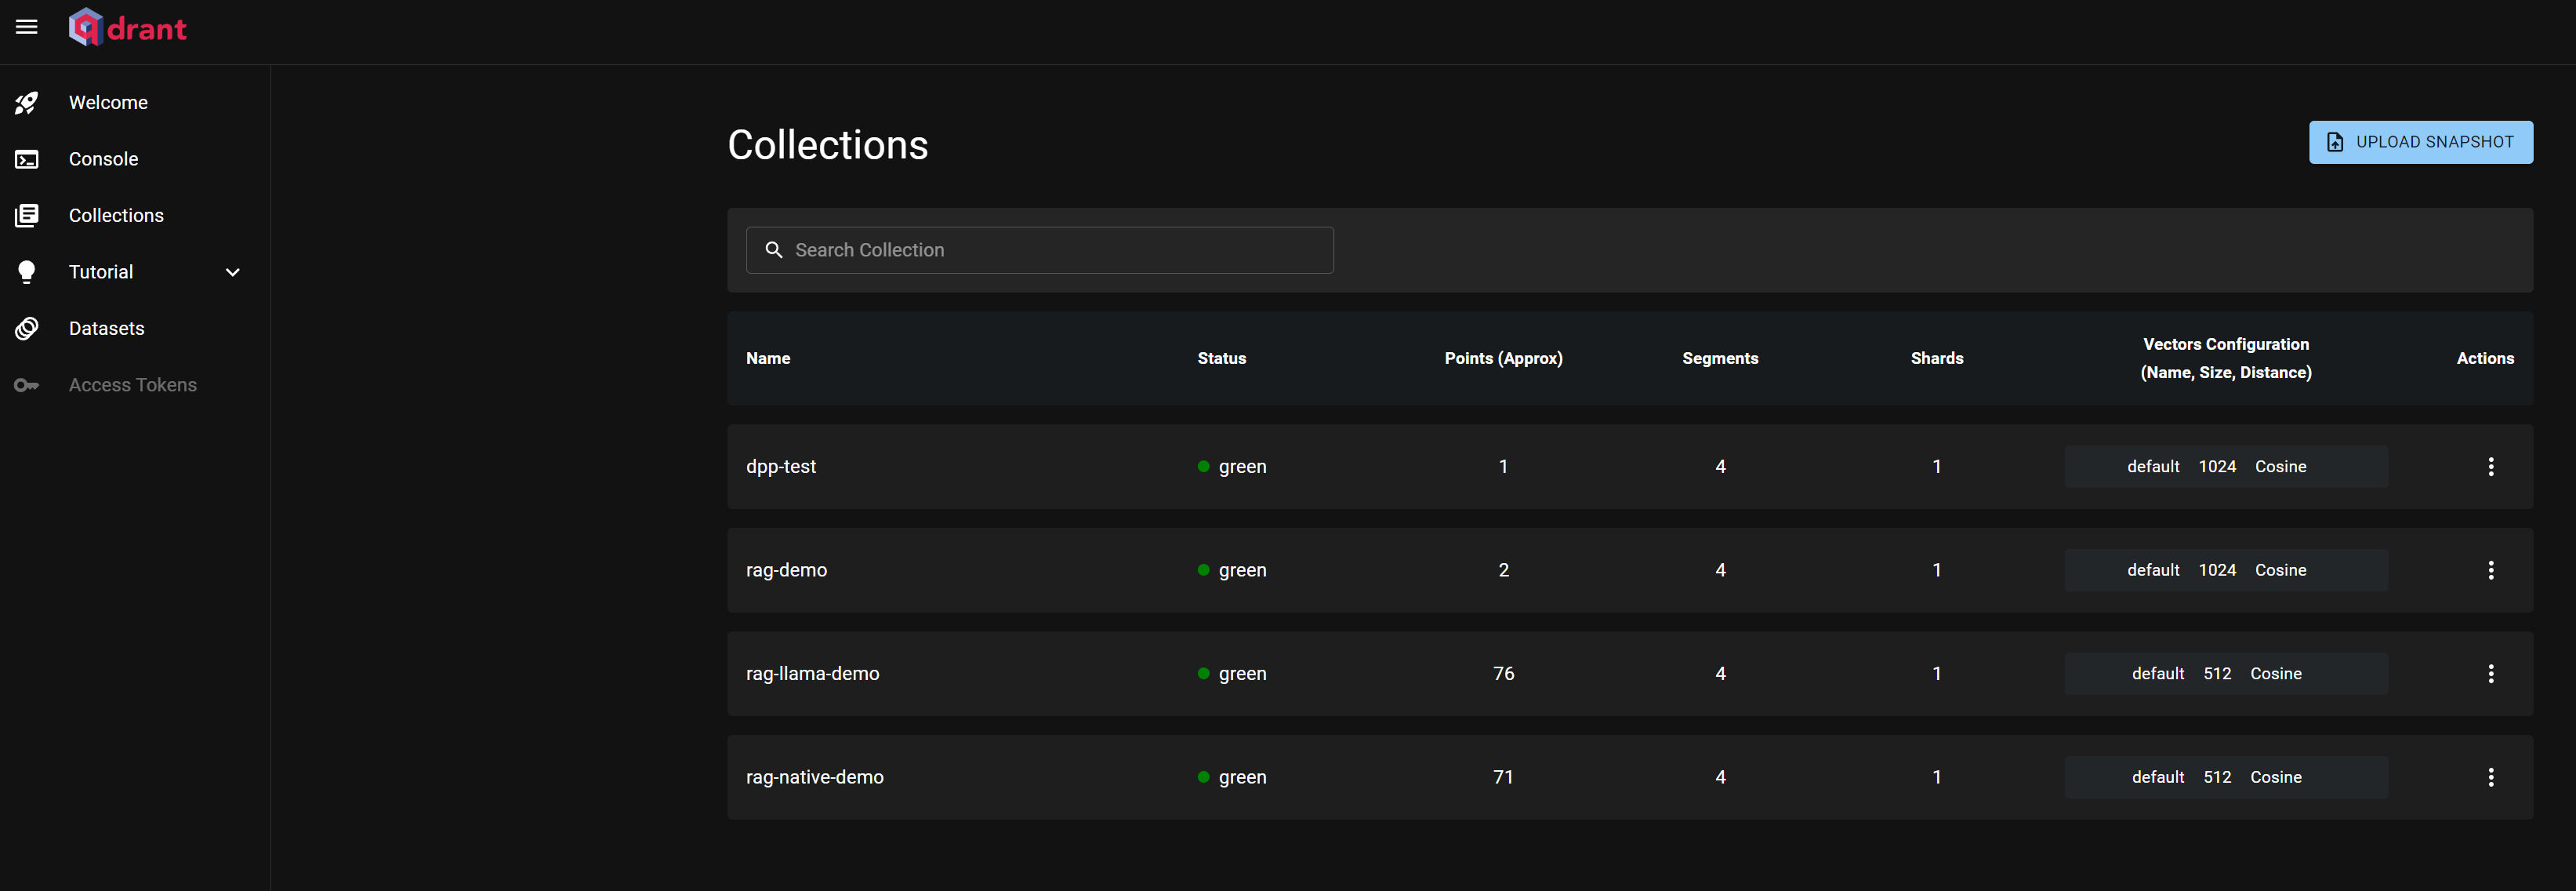
Task: Open the dpp-test collection
Action: point(781,467)
